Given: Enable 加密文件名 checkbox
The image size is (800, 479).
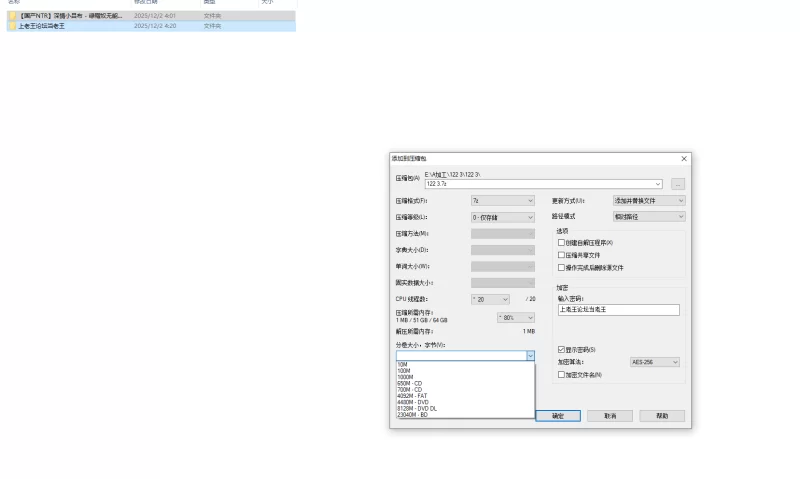Looking at the screenshot, I should (x=561, y=375).
